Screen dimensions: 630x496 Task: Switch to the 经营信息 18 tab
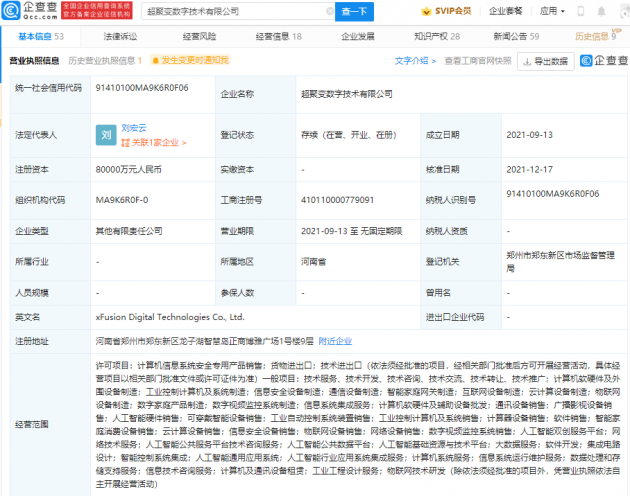pyautogui.click(x=278, y=37)
